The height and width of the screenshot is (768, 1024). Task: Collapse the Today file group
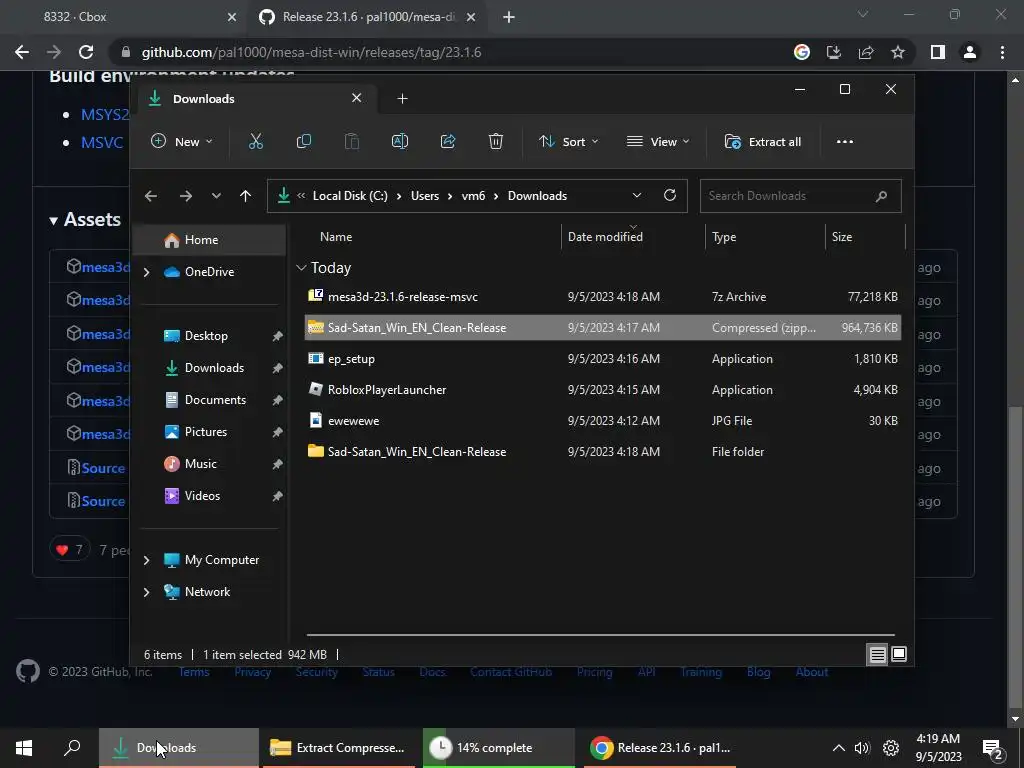pos(301,268)
